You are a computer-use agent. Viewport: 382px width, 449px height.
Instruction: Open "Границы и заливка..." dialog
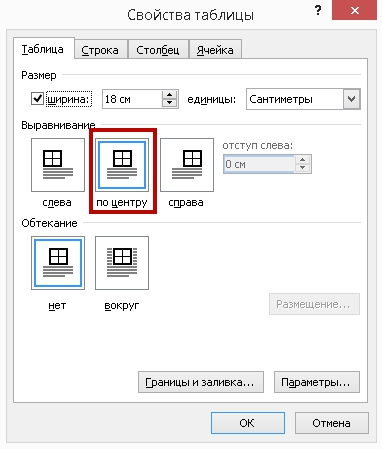(x=201, y=382)
